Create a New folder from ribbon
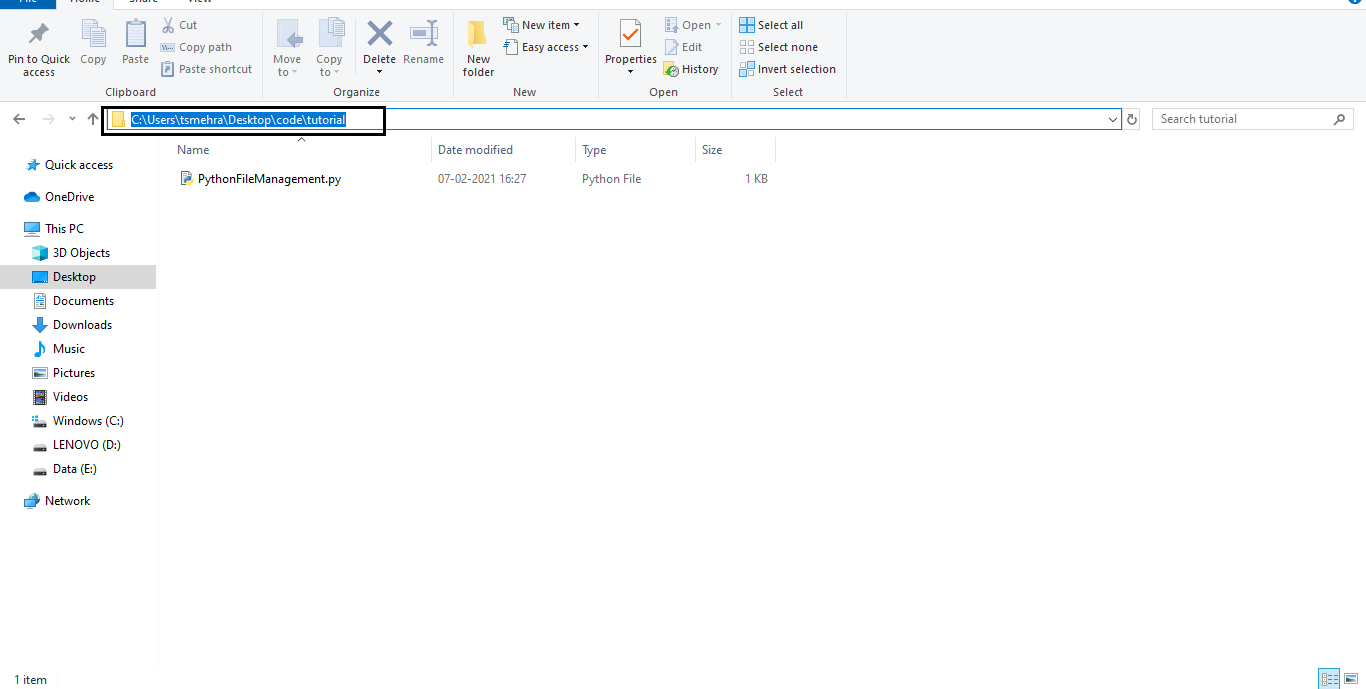This screenshot has width=1366, height=689. (x=478, y=48)
